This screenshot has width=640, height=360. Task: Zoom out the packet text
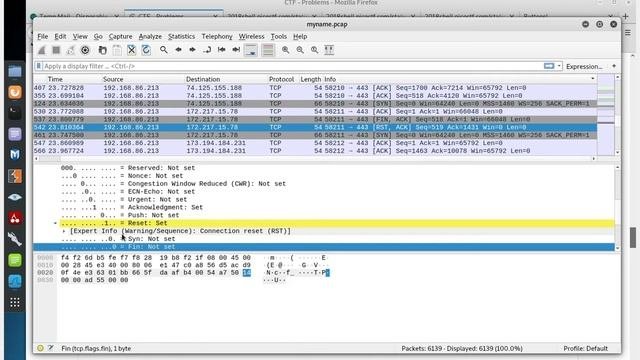(x=300, y=50)
